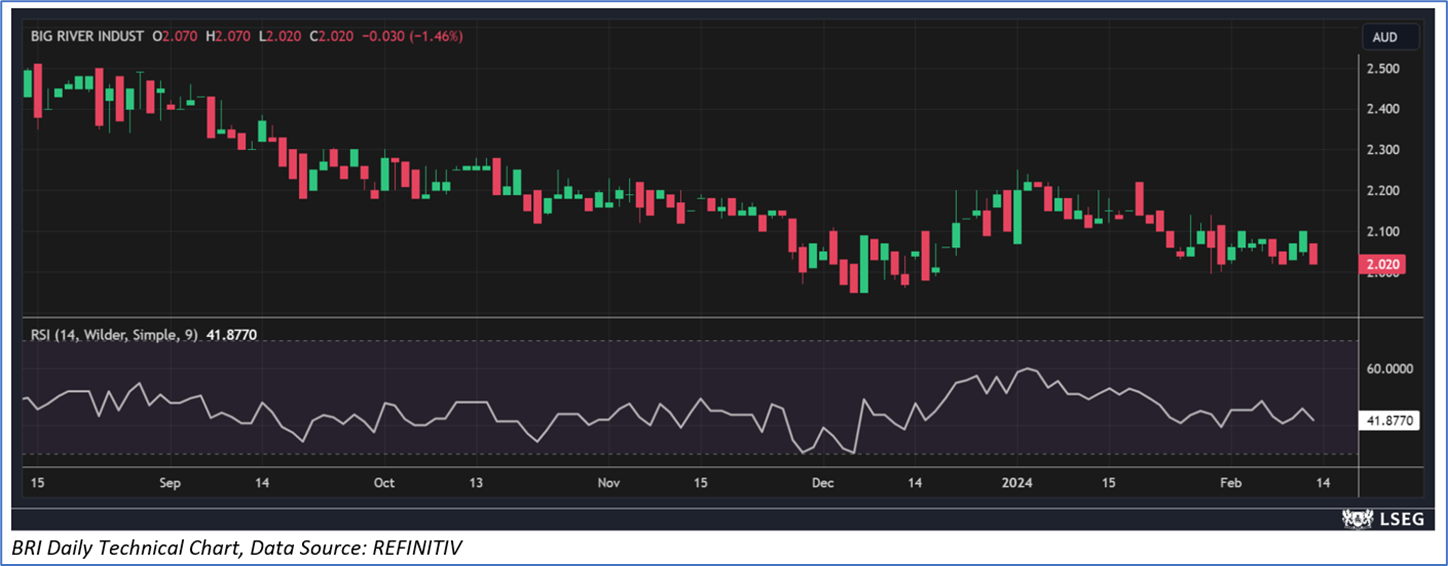Click the BIG RIVER INDUST symbol label
This screenshot has height=566, width=1448.
pos(87,36)
